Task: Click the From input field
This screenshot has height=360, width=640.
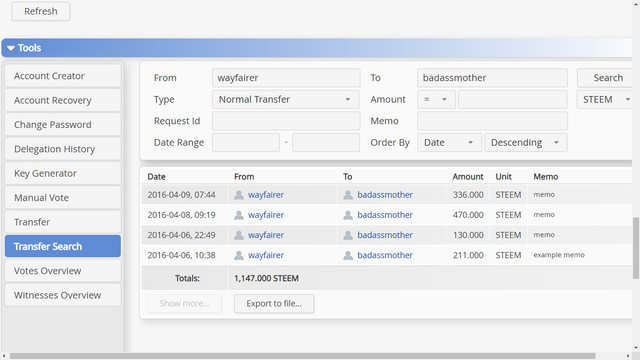Action: point(286,78)
